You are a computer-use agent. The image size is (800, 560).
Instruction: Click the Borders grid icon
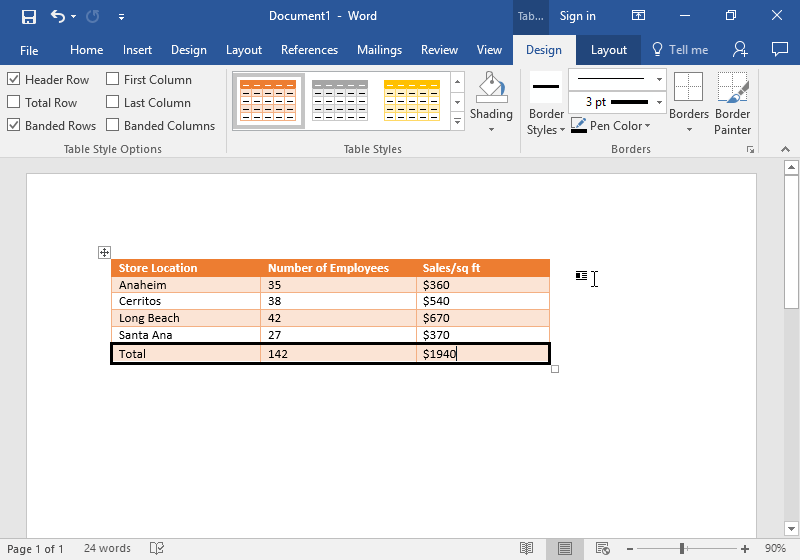coord(688,88)
